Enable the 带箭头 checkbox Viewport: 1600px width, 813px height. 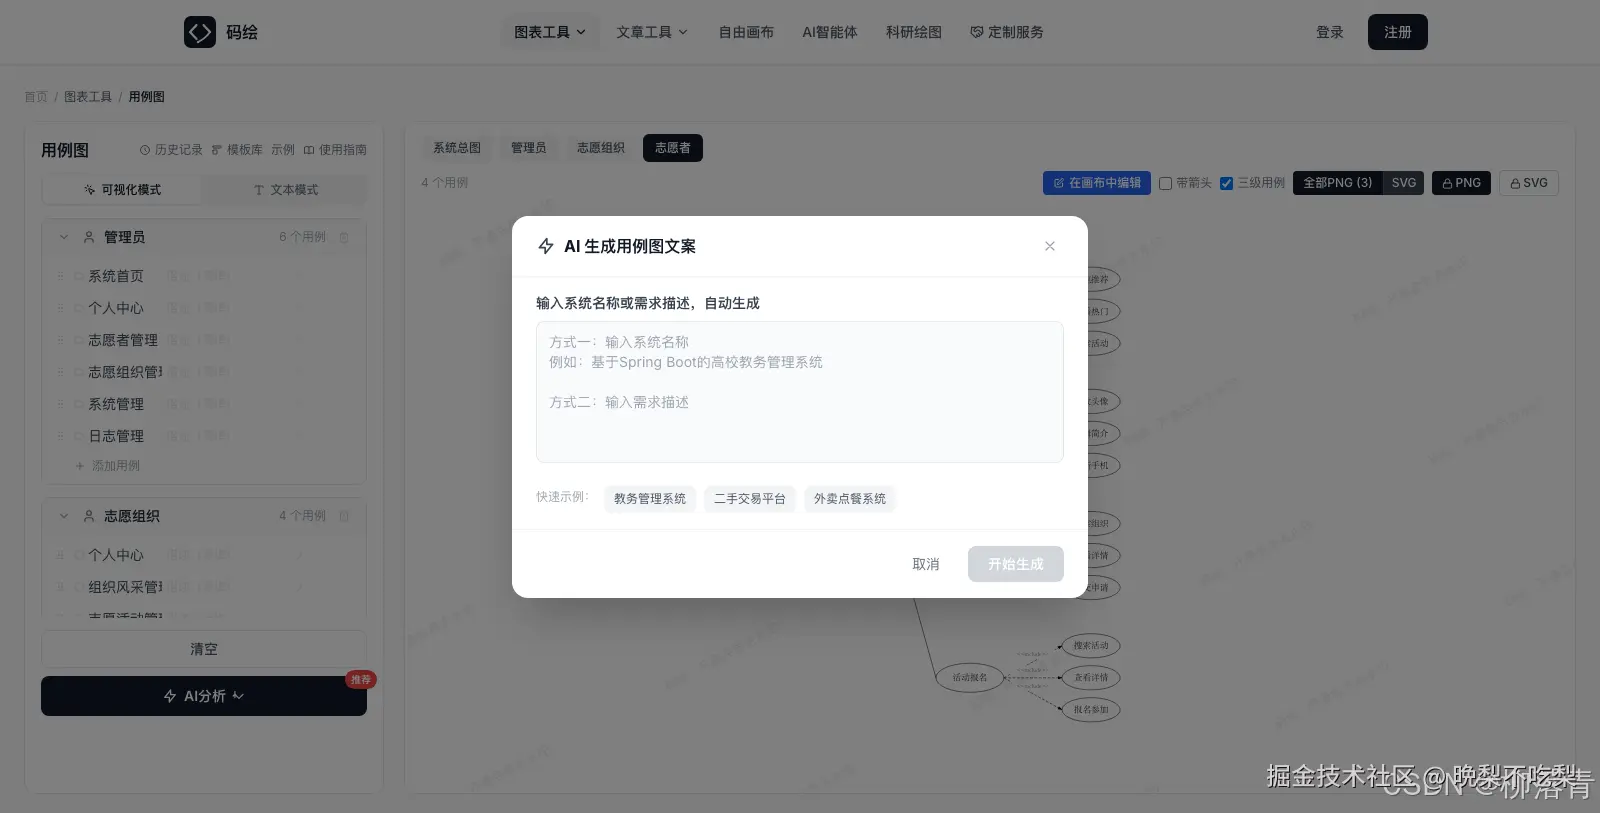tap(1165, 183)
